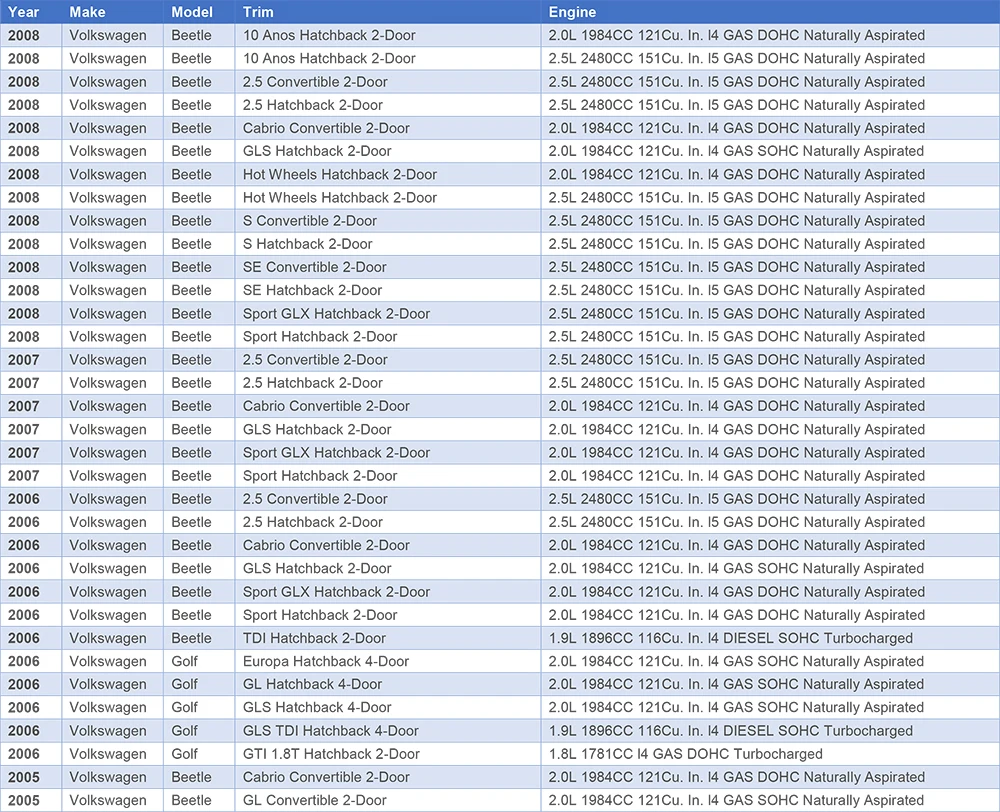Select 'SE Convertible 2-Door' trim cell
The height and width of the screenshot is (812, 1000).
point(388,267)
